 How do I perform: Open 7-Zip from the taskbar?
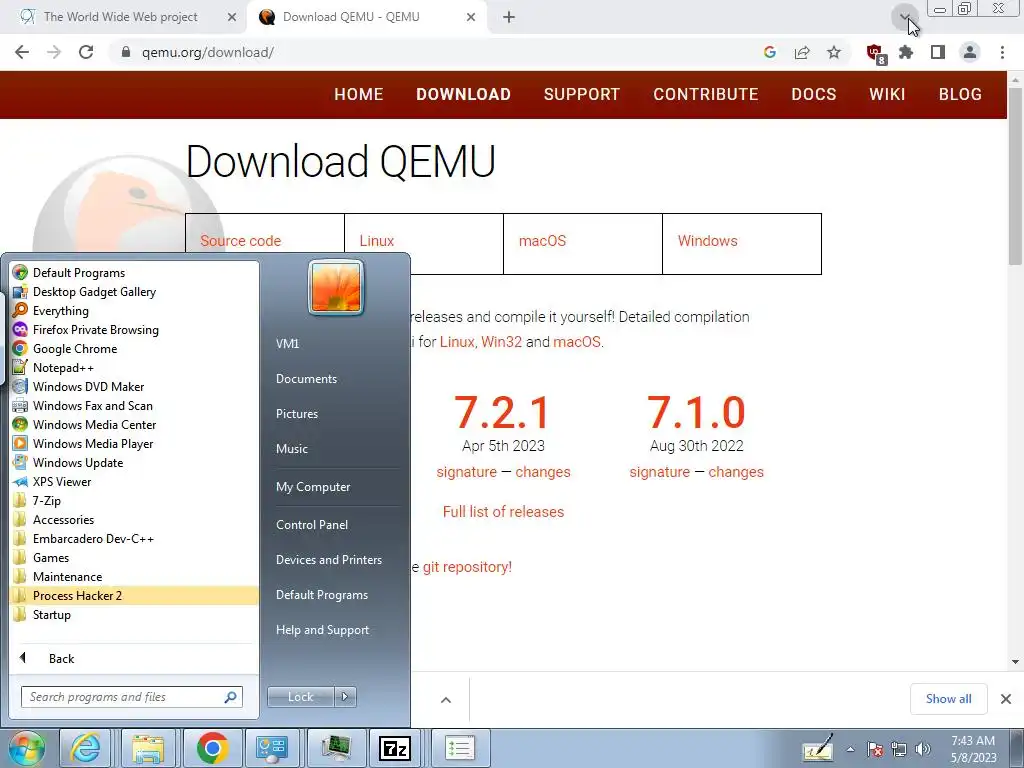click(395, 748)
